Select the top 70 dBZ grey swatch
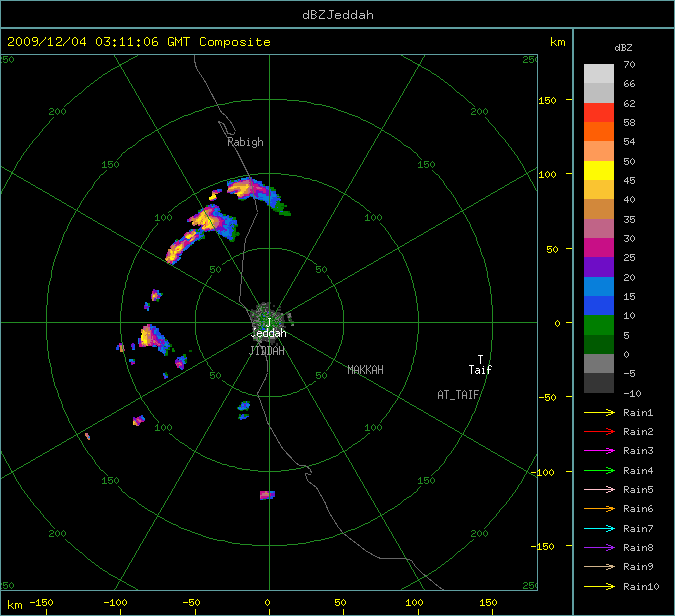 (599, 74)
